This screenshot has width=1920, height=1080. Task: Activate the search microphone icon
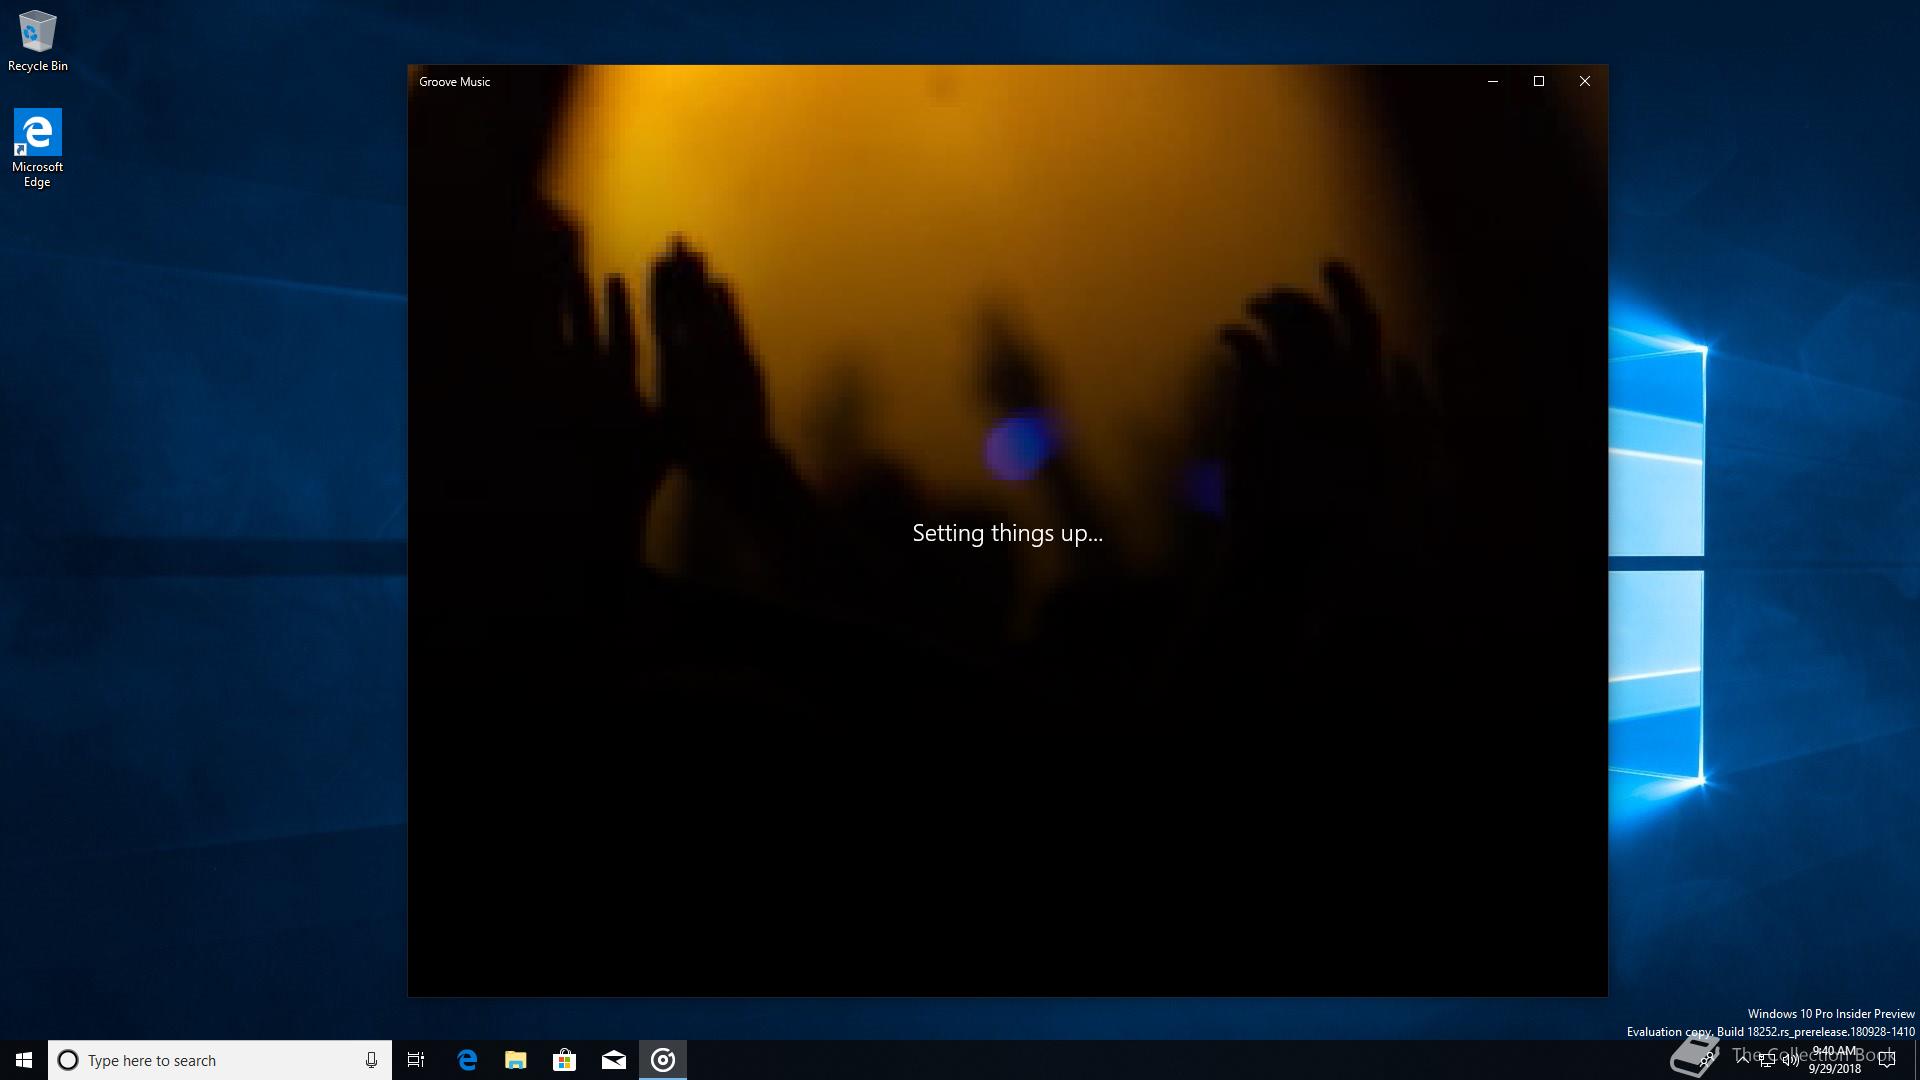point(371,1060)
